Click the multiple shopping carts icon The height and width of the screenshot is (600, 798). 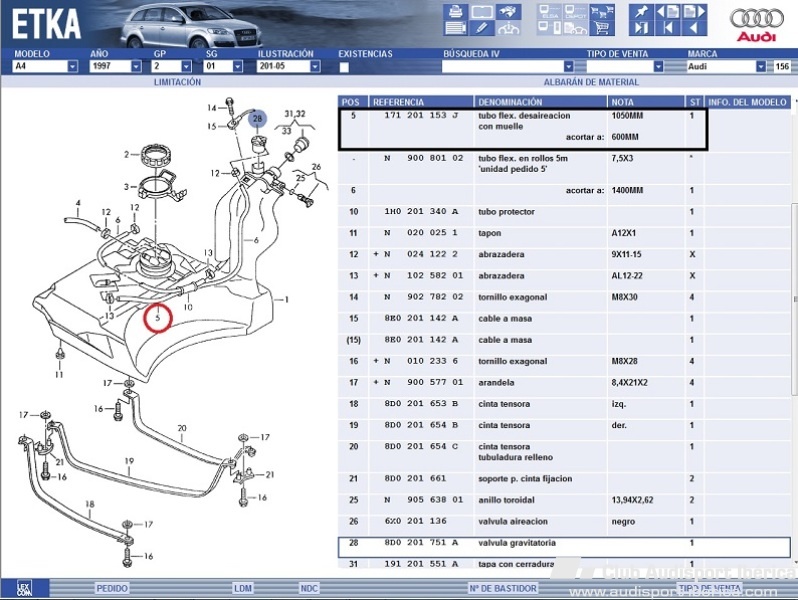tap(602, 12)
